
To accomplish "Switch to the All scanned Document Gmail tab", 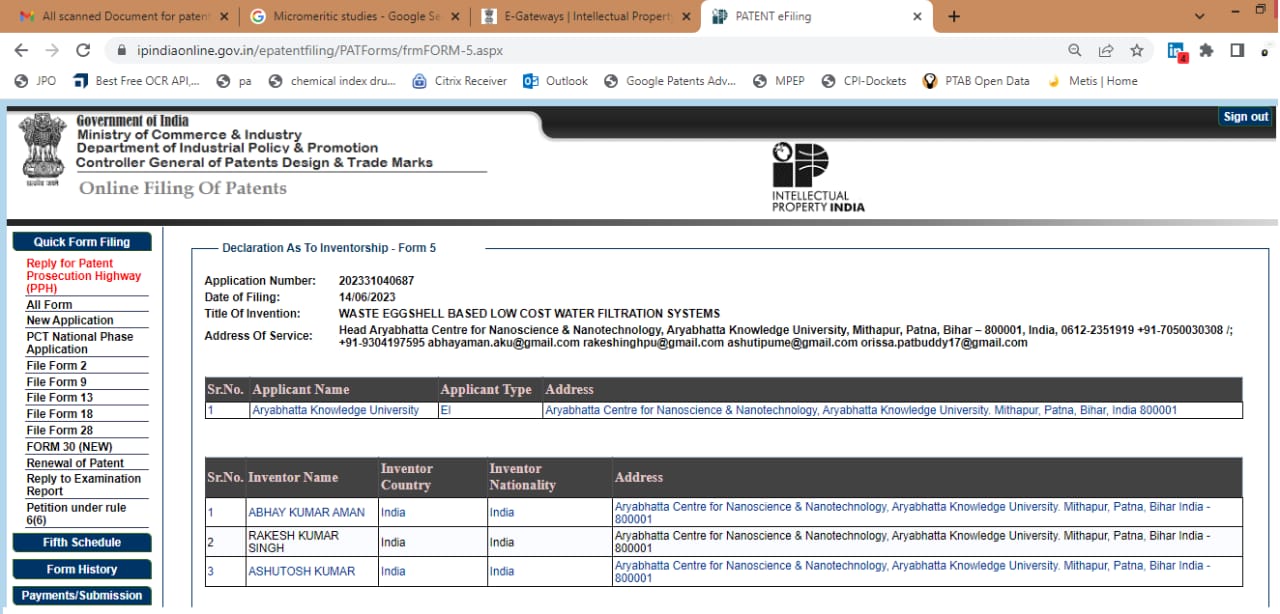I will click(x=122, y=16).
